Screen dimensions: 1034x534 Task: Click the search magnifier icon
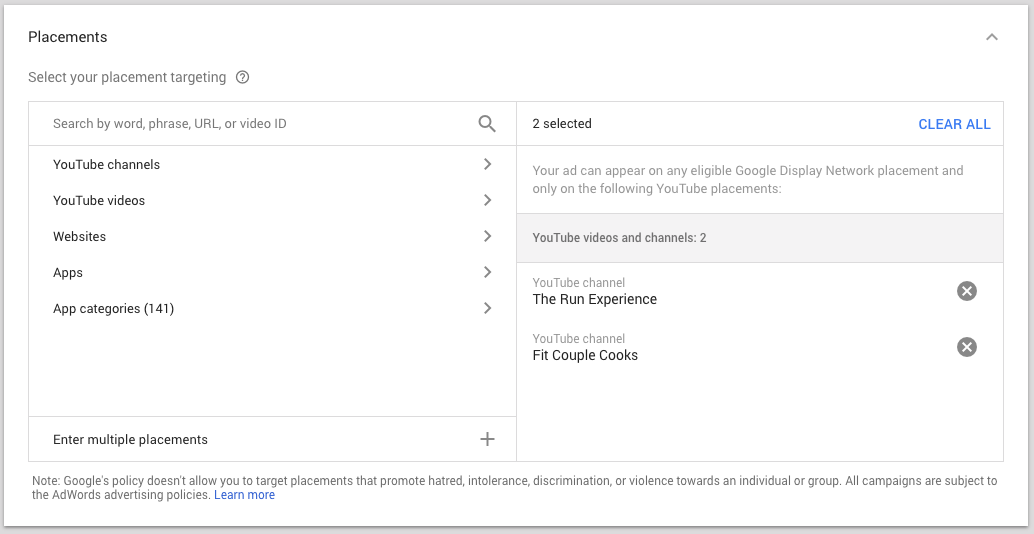point(487,124)
